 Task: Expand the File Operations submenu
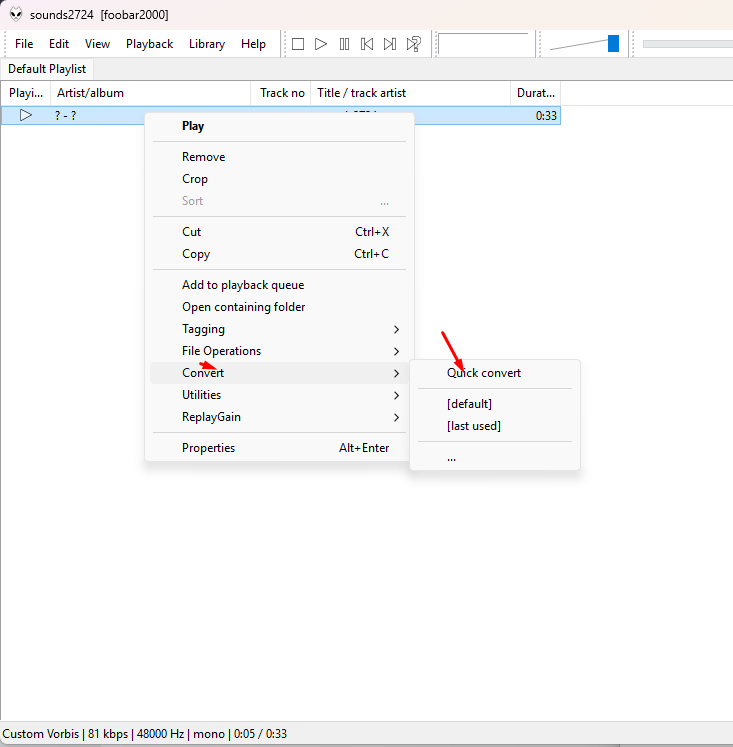pyautogui.click(x=279, y=351)
